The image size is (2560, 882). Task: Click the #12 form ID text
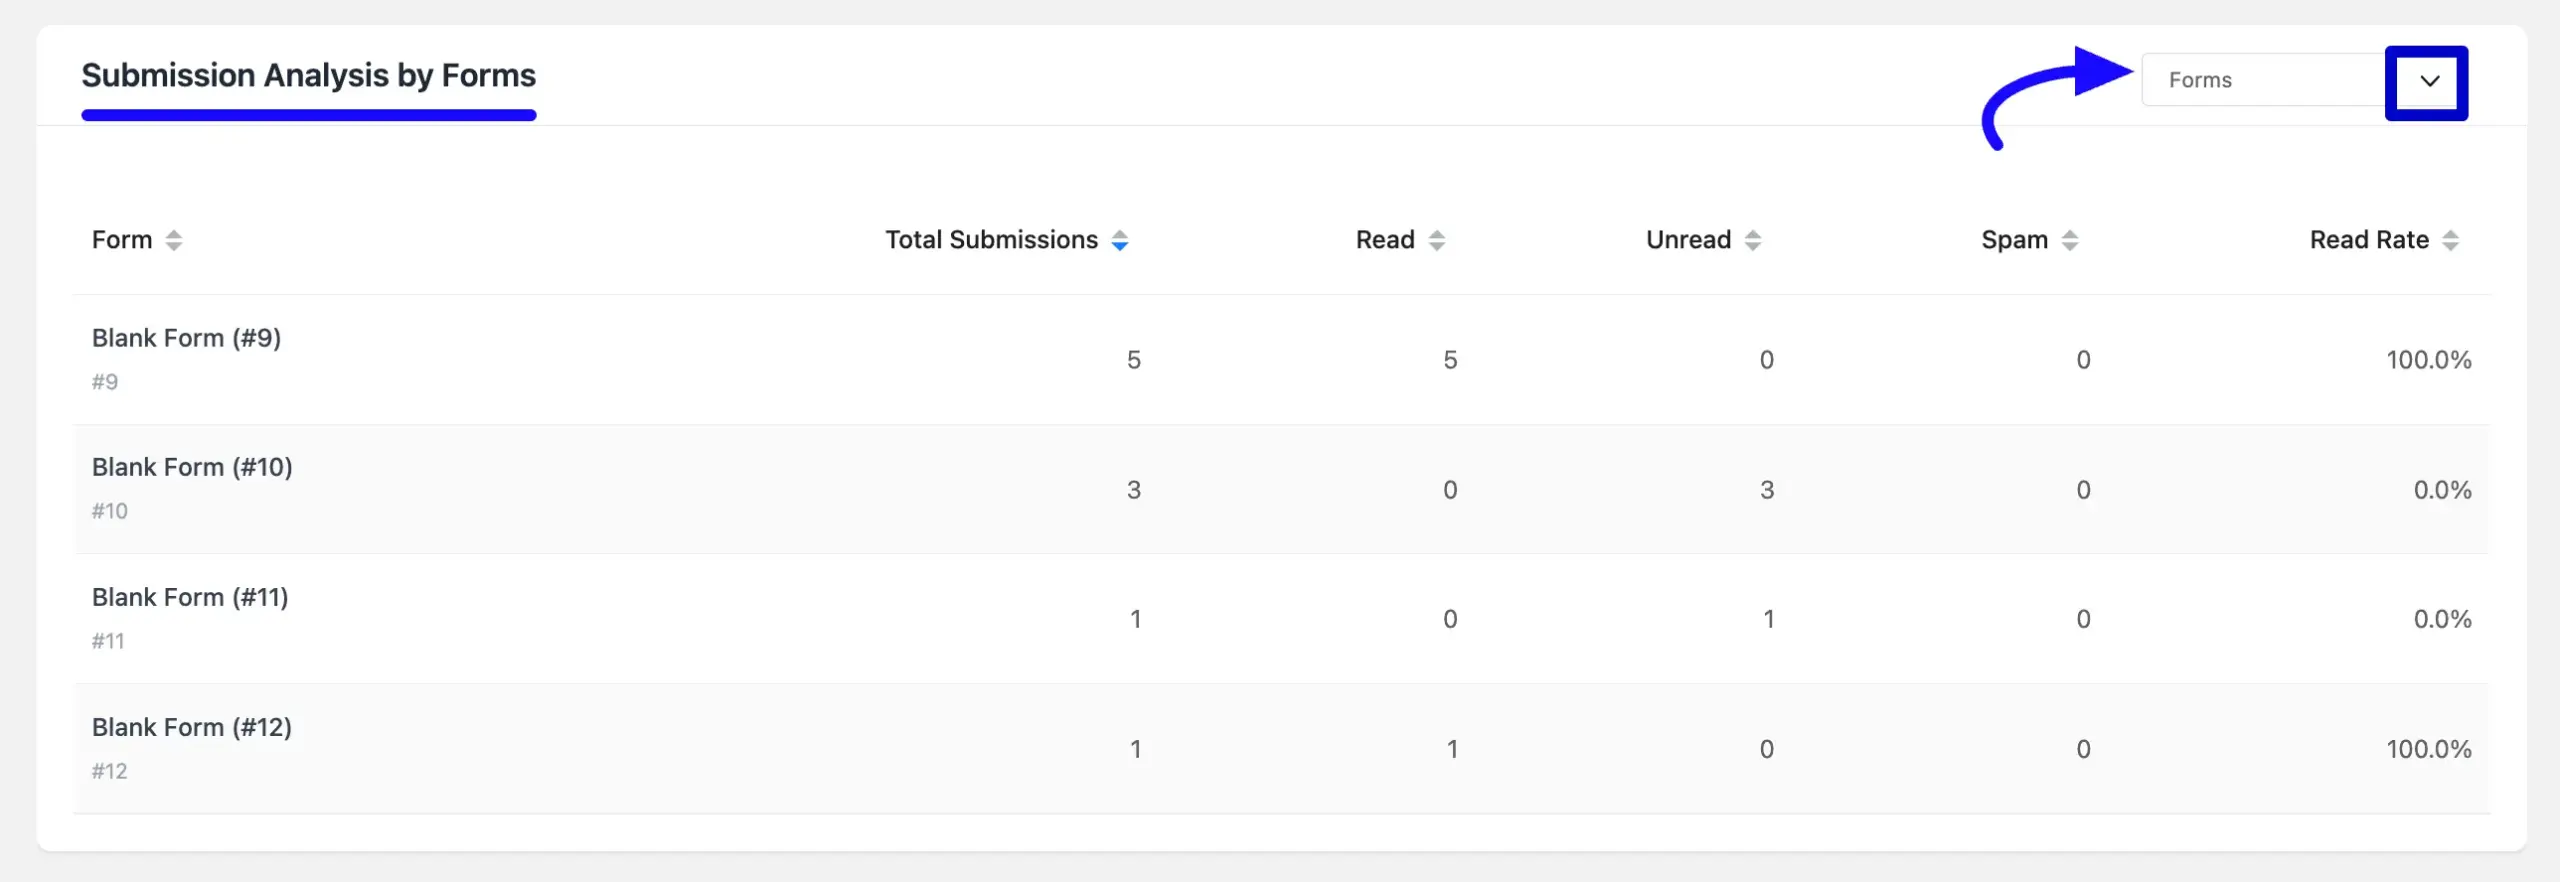click(110, 771)
